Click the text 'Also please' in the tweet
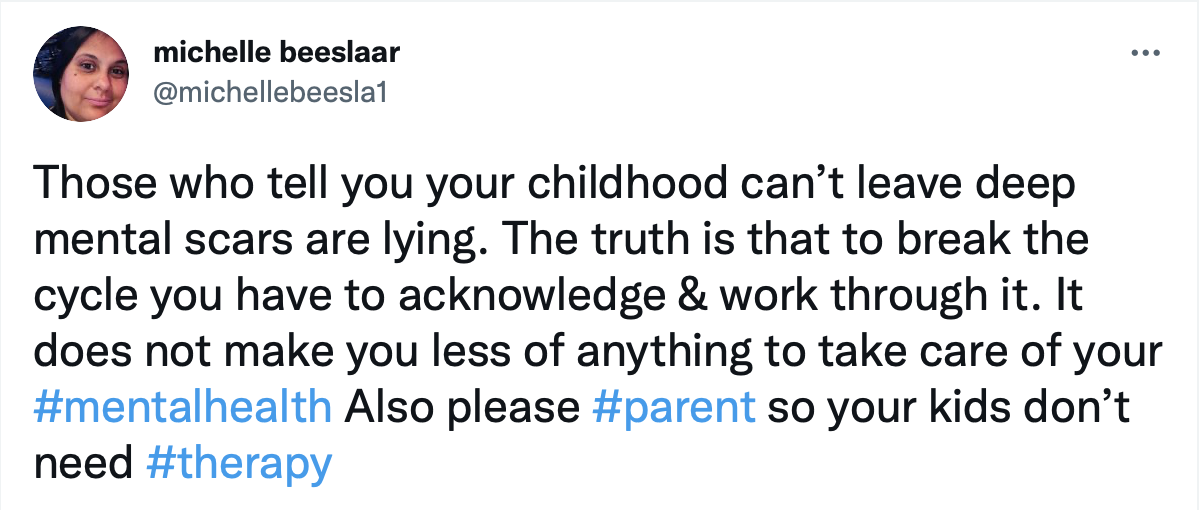The width and height of the screenshot is (1202, 510). [462, 407]
